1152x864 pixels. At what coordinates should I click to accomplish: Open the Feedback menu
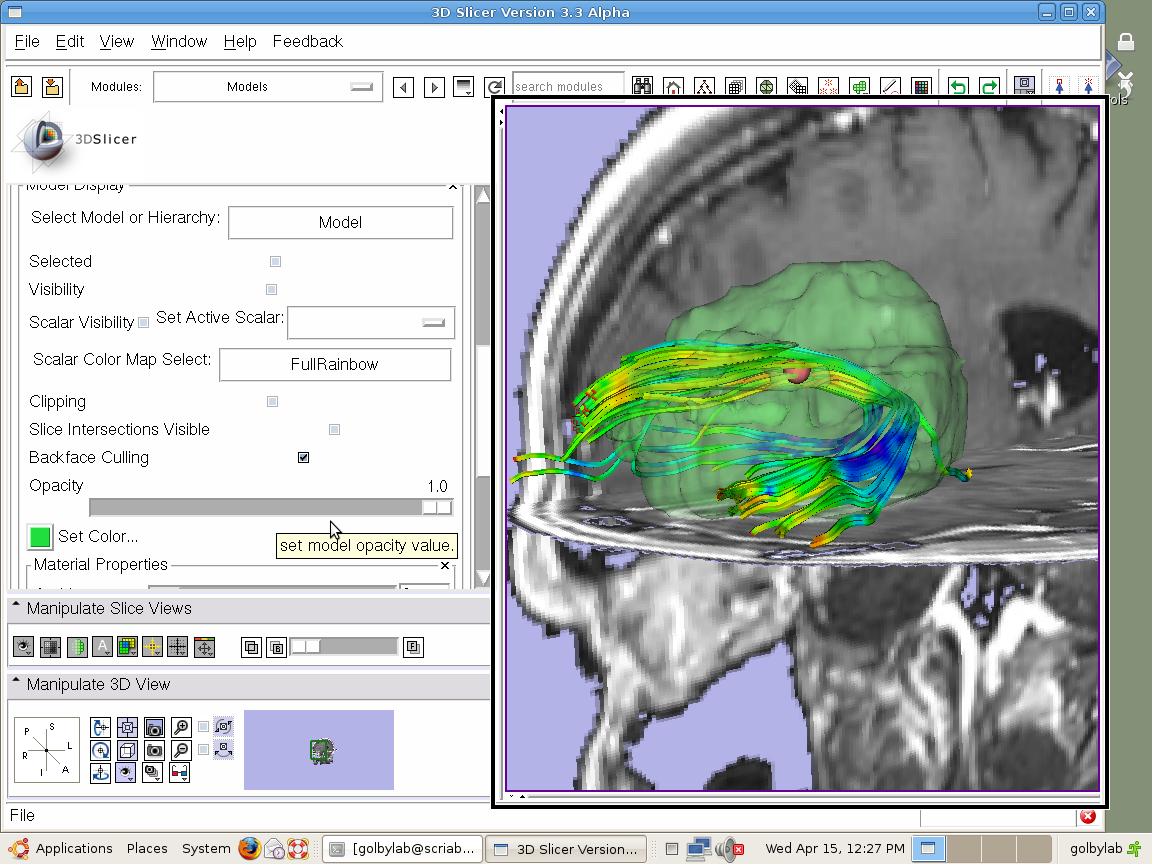pyautogui.click(x=307, y=41)
